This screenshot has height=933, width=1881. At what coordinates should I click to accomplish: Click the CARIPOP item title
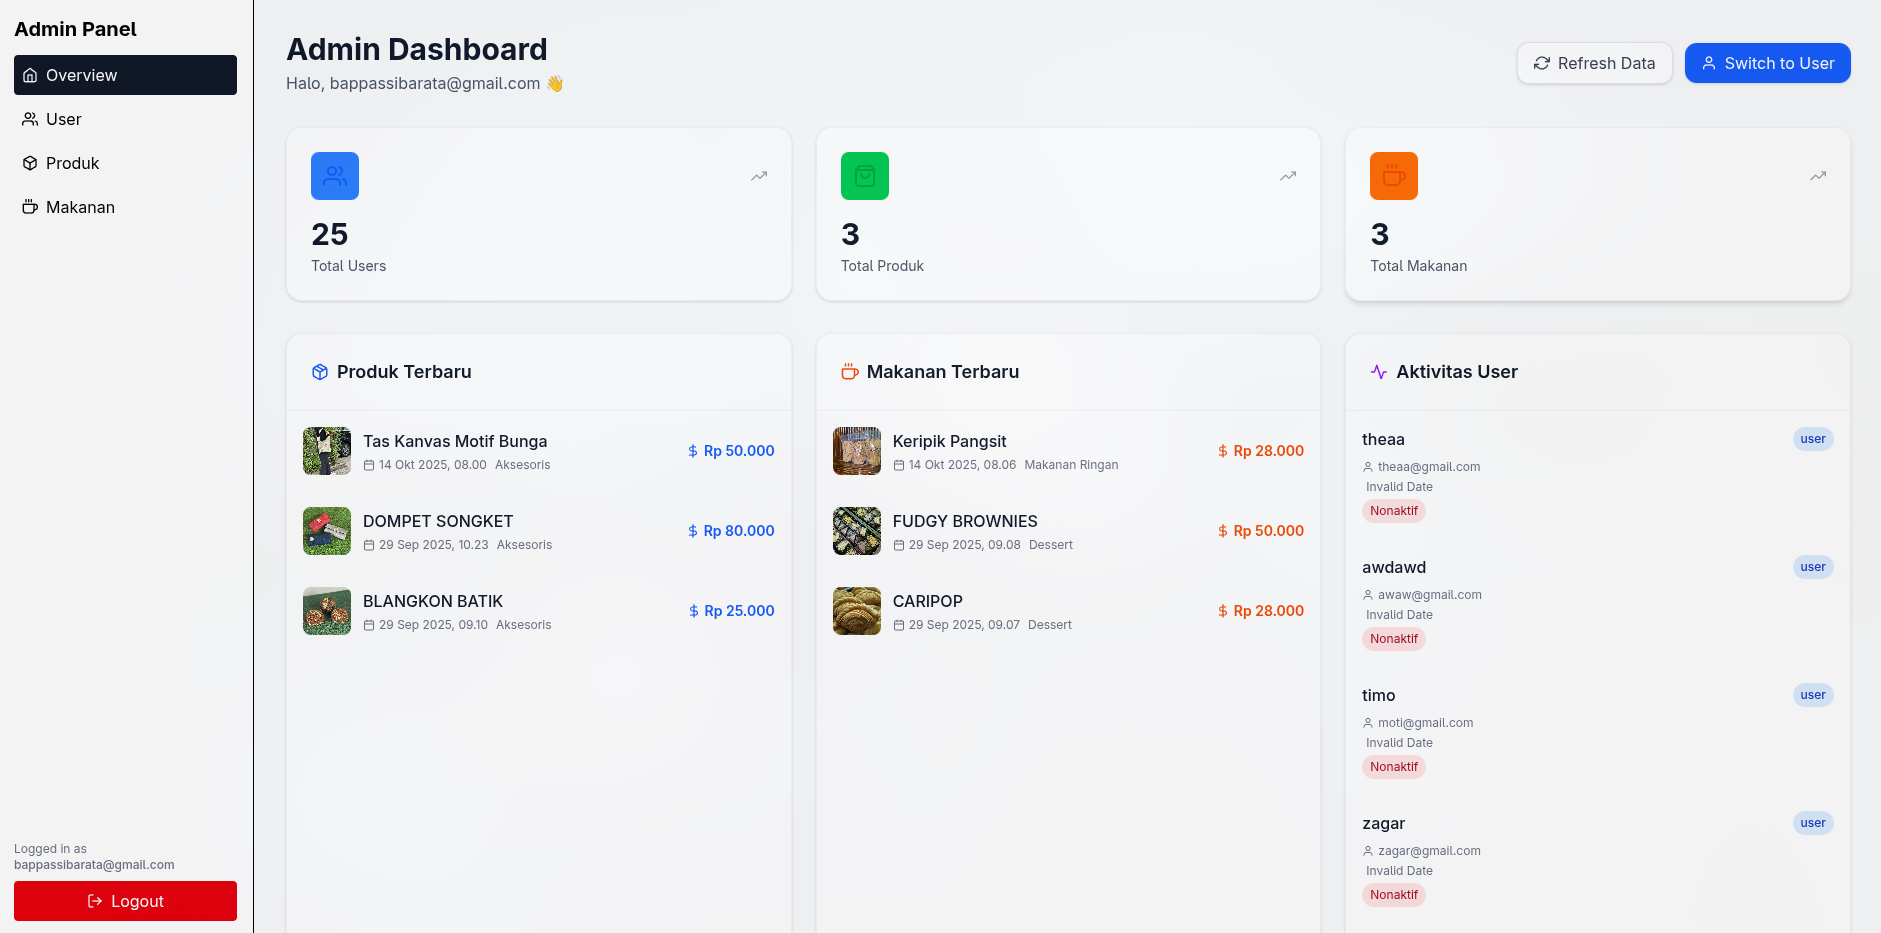pyautogui.click(x=928, y=601)
